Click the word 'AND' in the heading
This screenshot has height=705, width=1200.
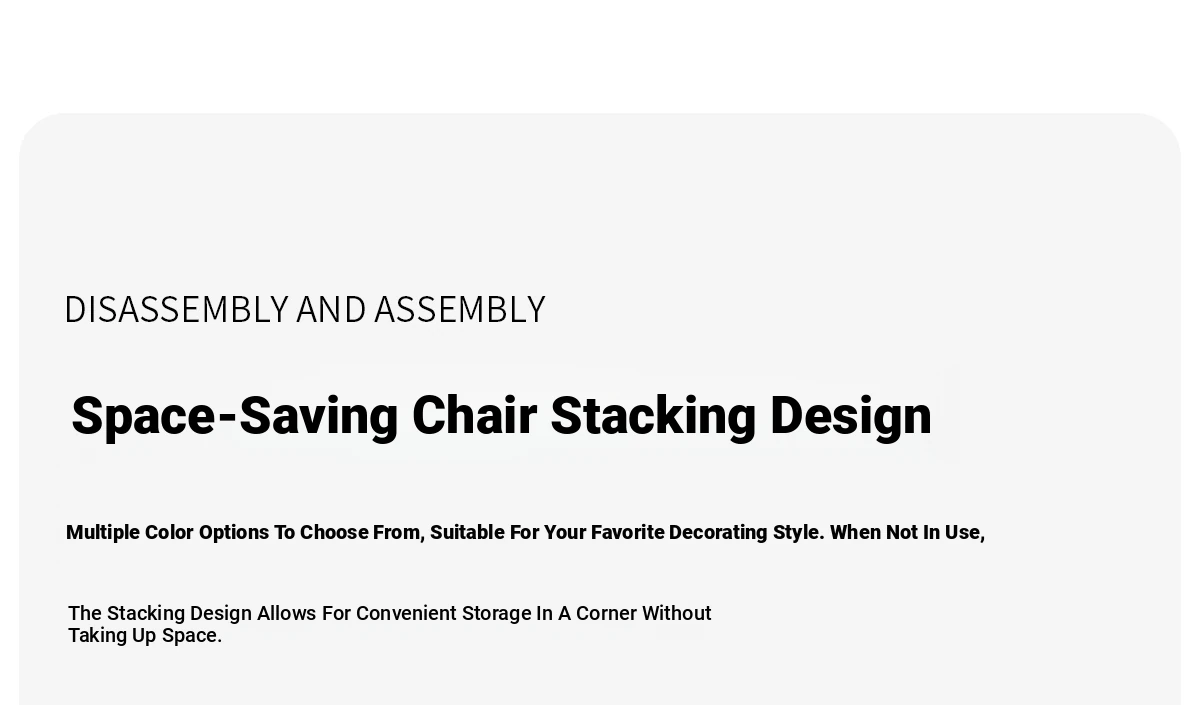[331, 309]
